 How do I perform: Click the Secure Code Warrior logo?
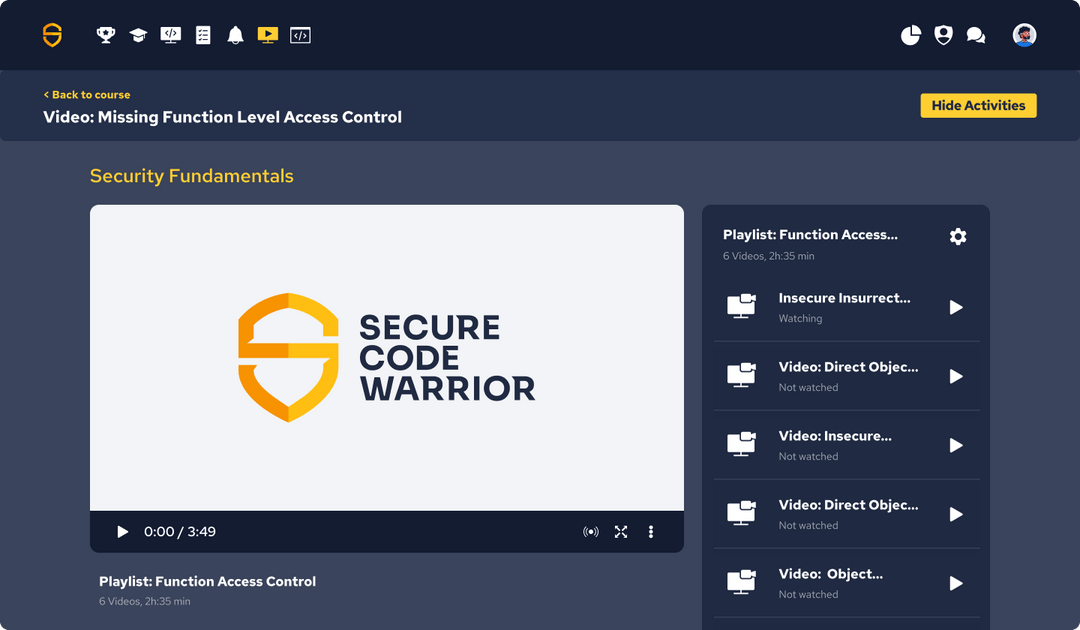click(x=50, y=34)
